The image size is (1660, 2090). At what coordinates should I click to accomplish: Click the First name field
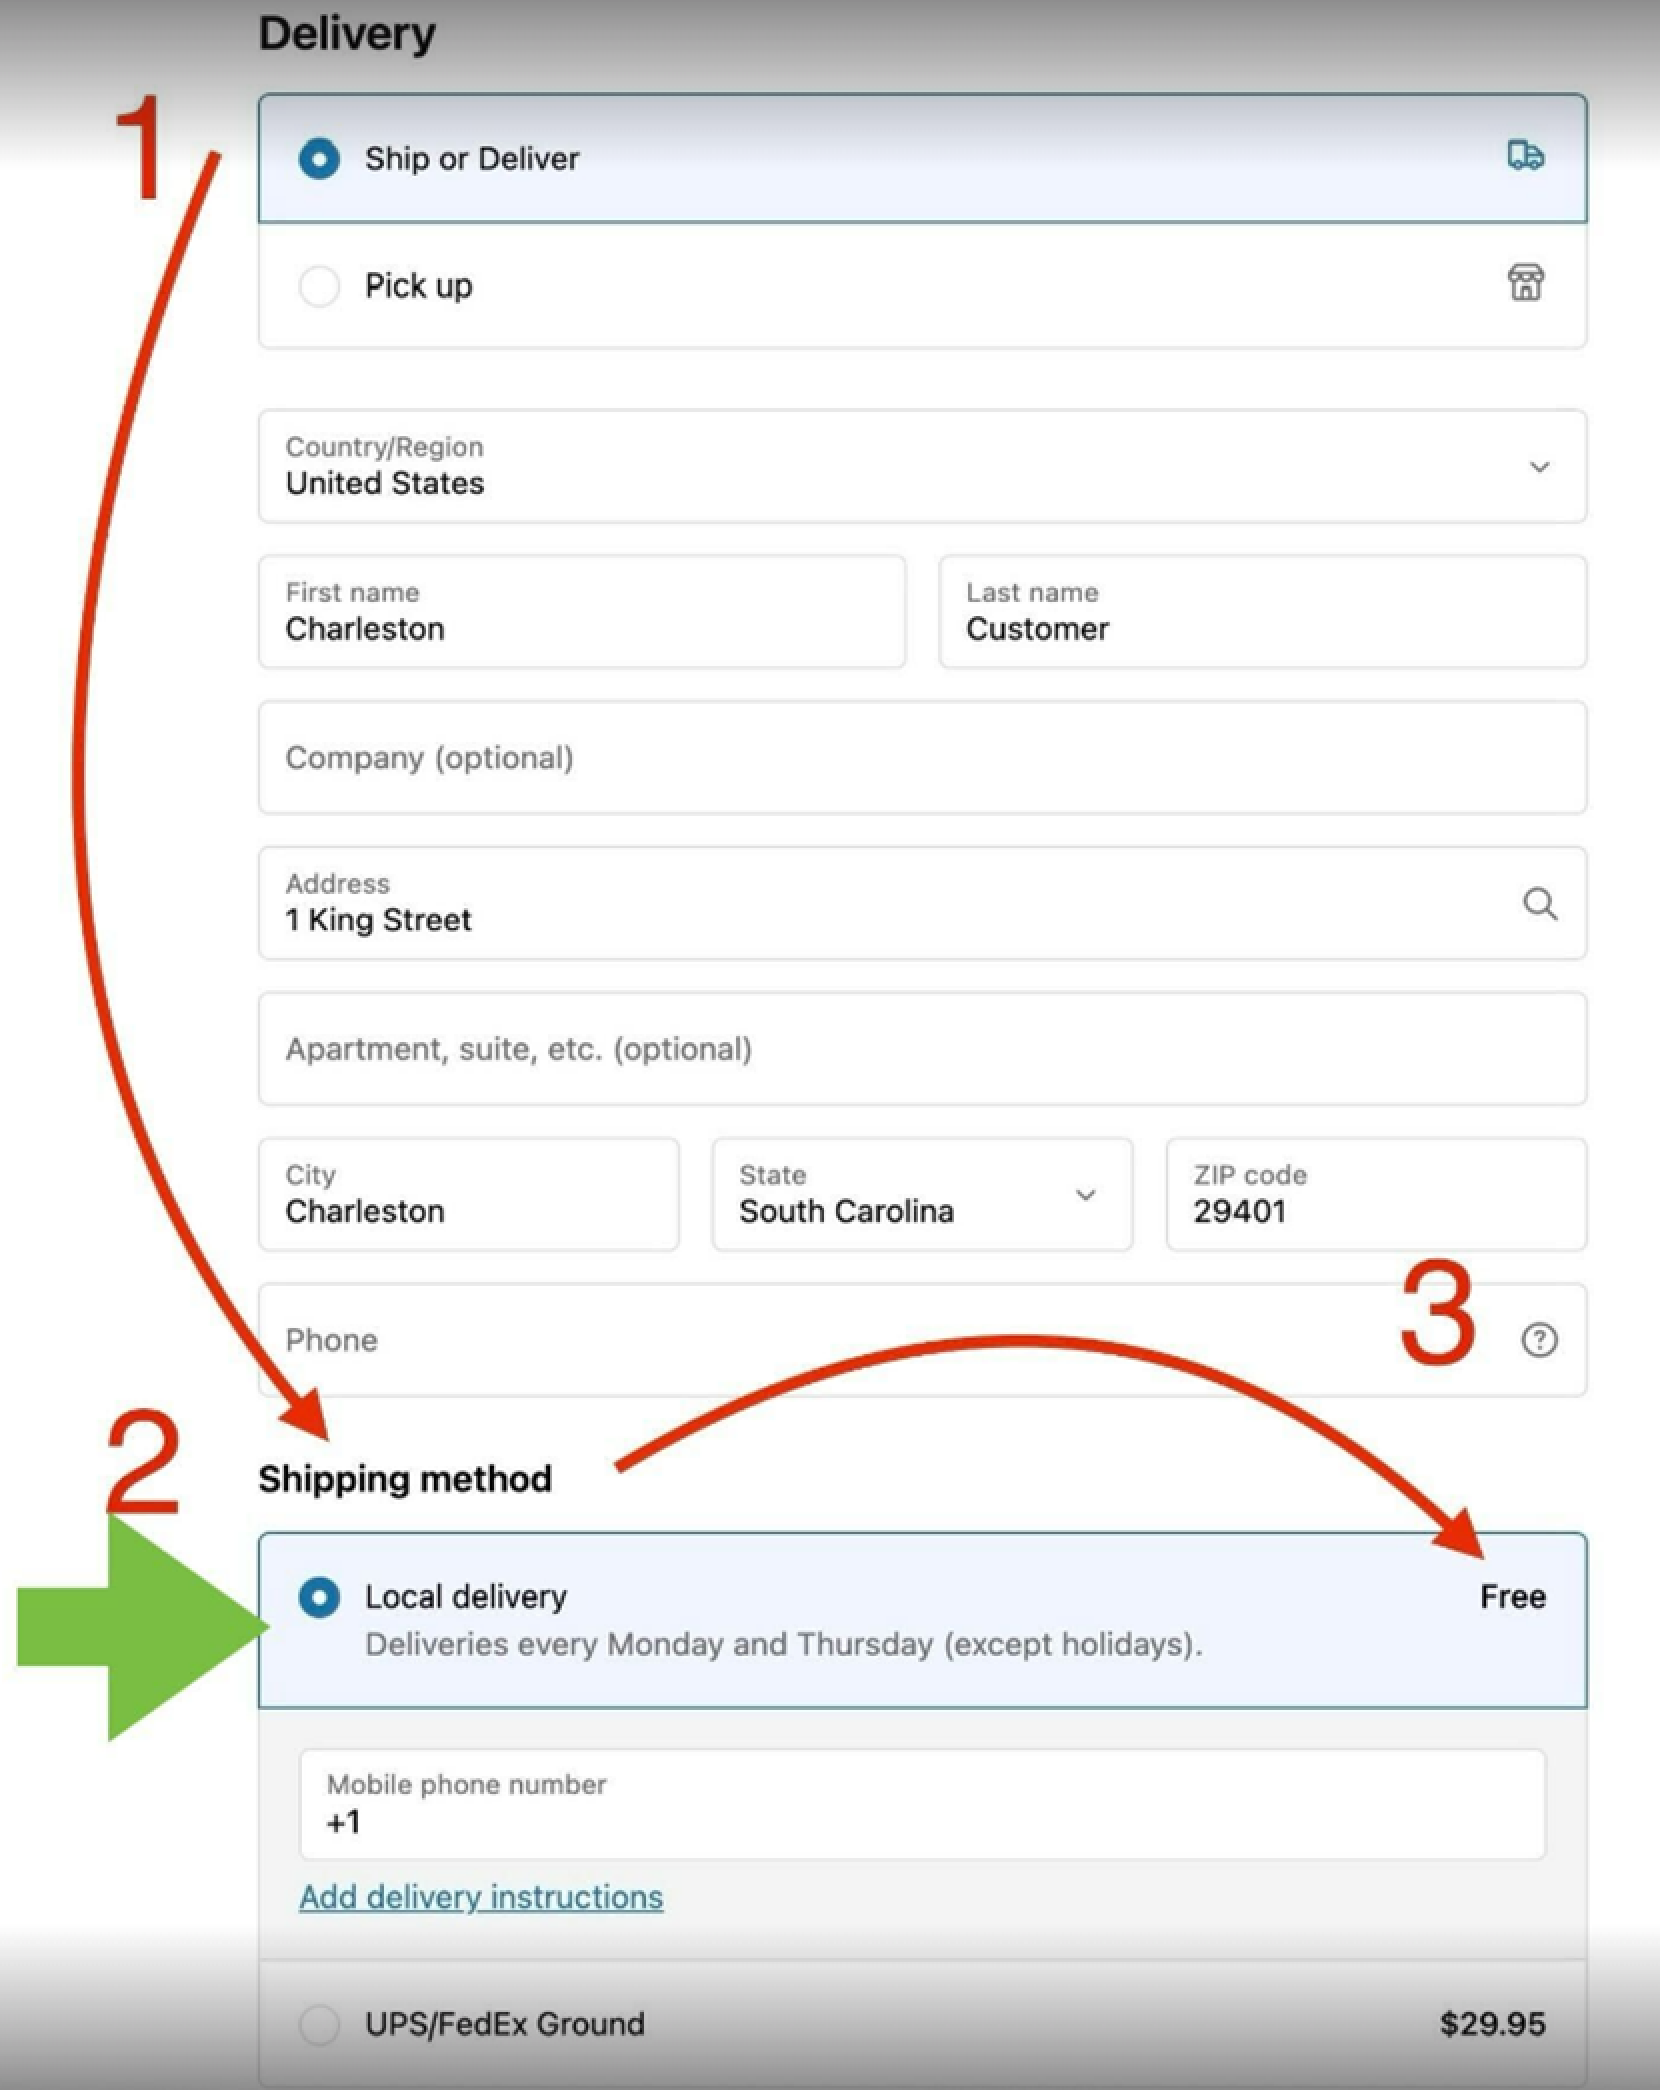pos(581,613)
